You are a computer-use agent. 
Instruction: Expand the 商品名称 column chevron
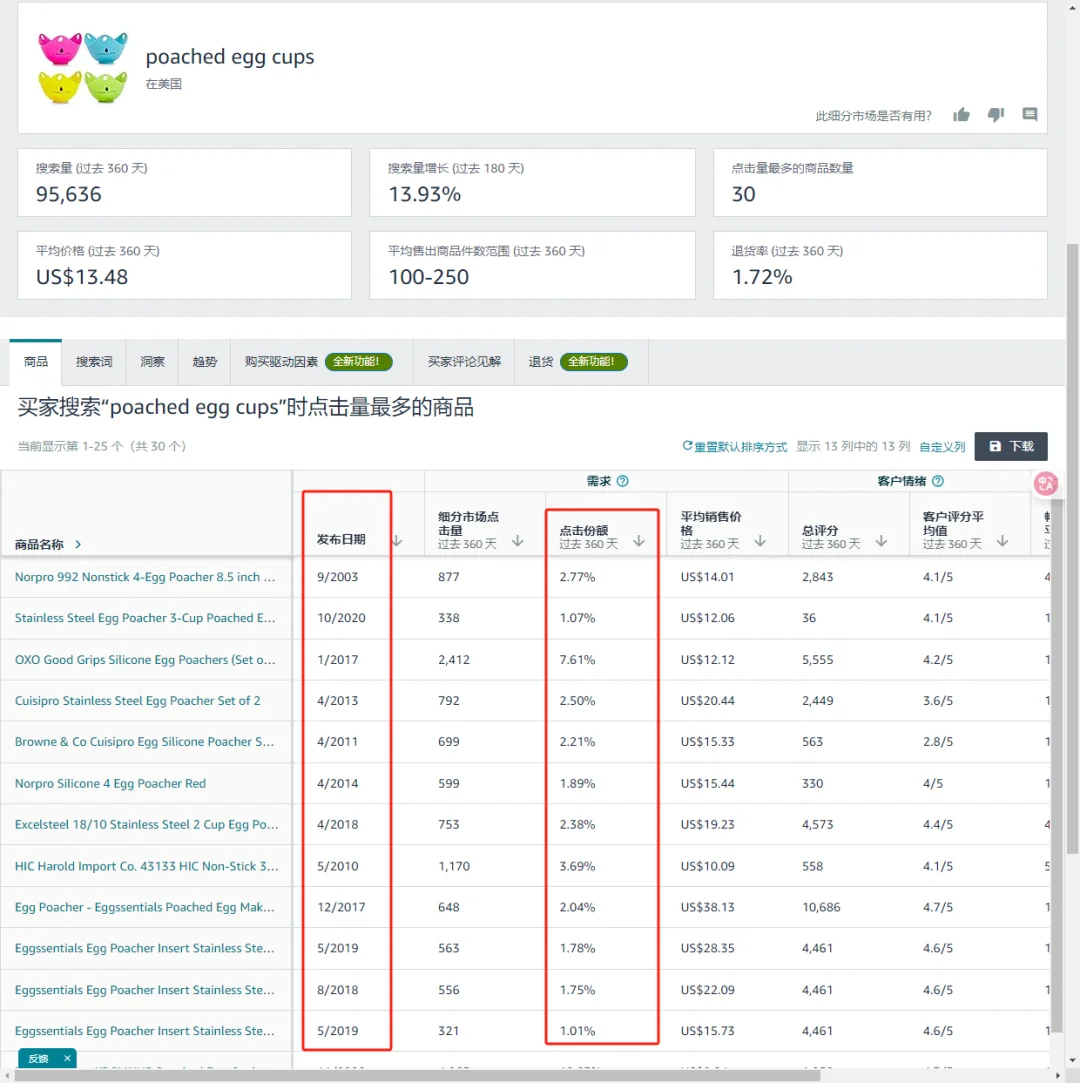[x=78, y=544]
